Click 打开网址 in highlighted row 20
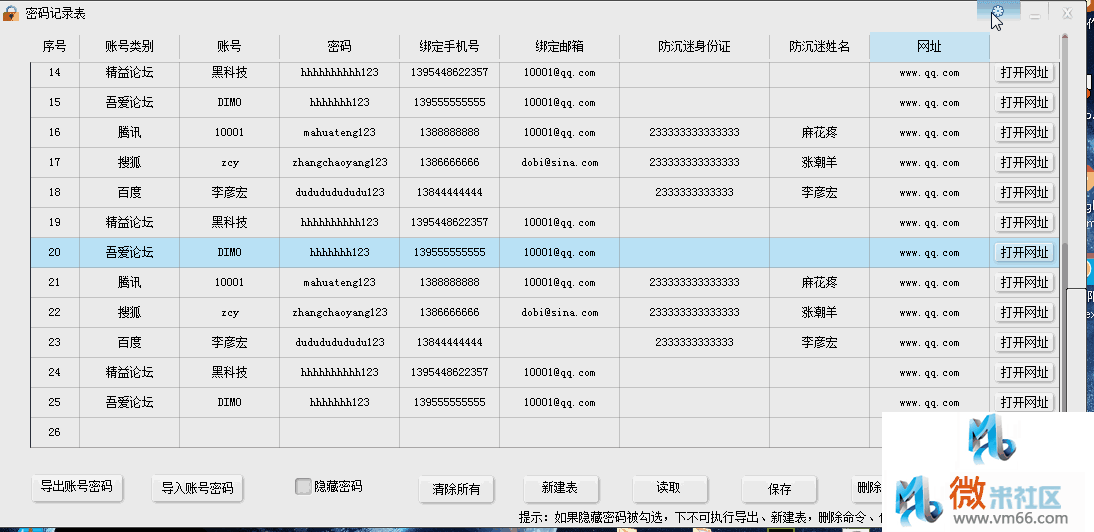The height and width of the screenshot is (532, 1094). coord(1024,252)
